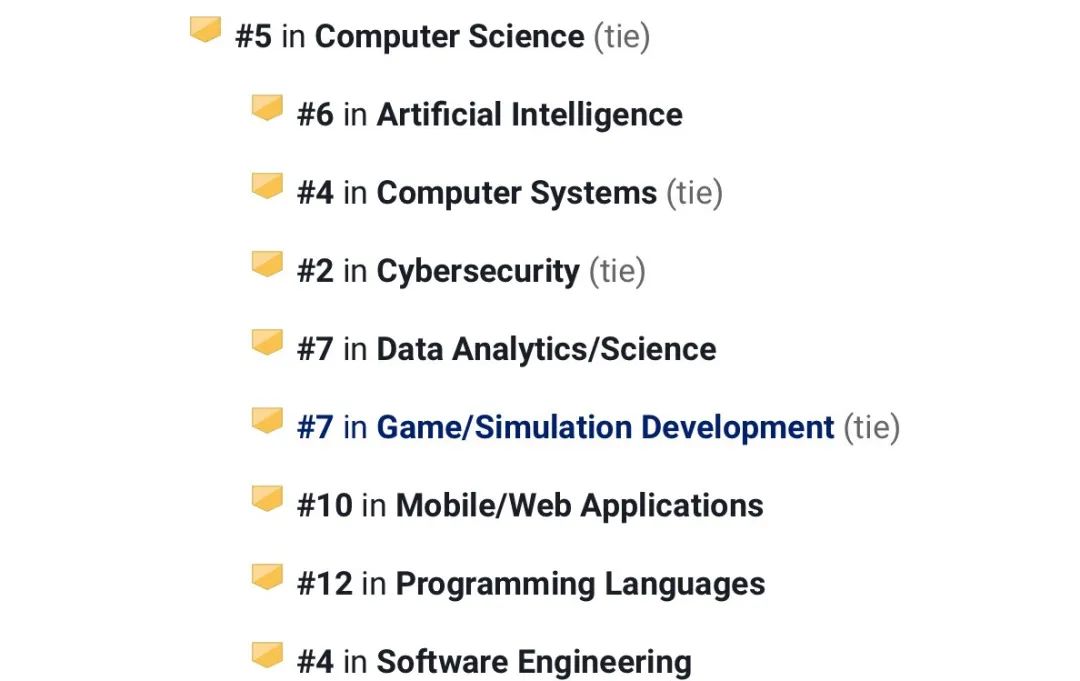Screen dimensions: 1080x681
Task: Click the badge icon beside Software Engineering
Action: (x=267, y=655)
